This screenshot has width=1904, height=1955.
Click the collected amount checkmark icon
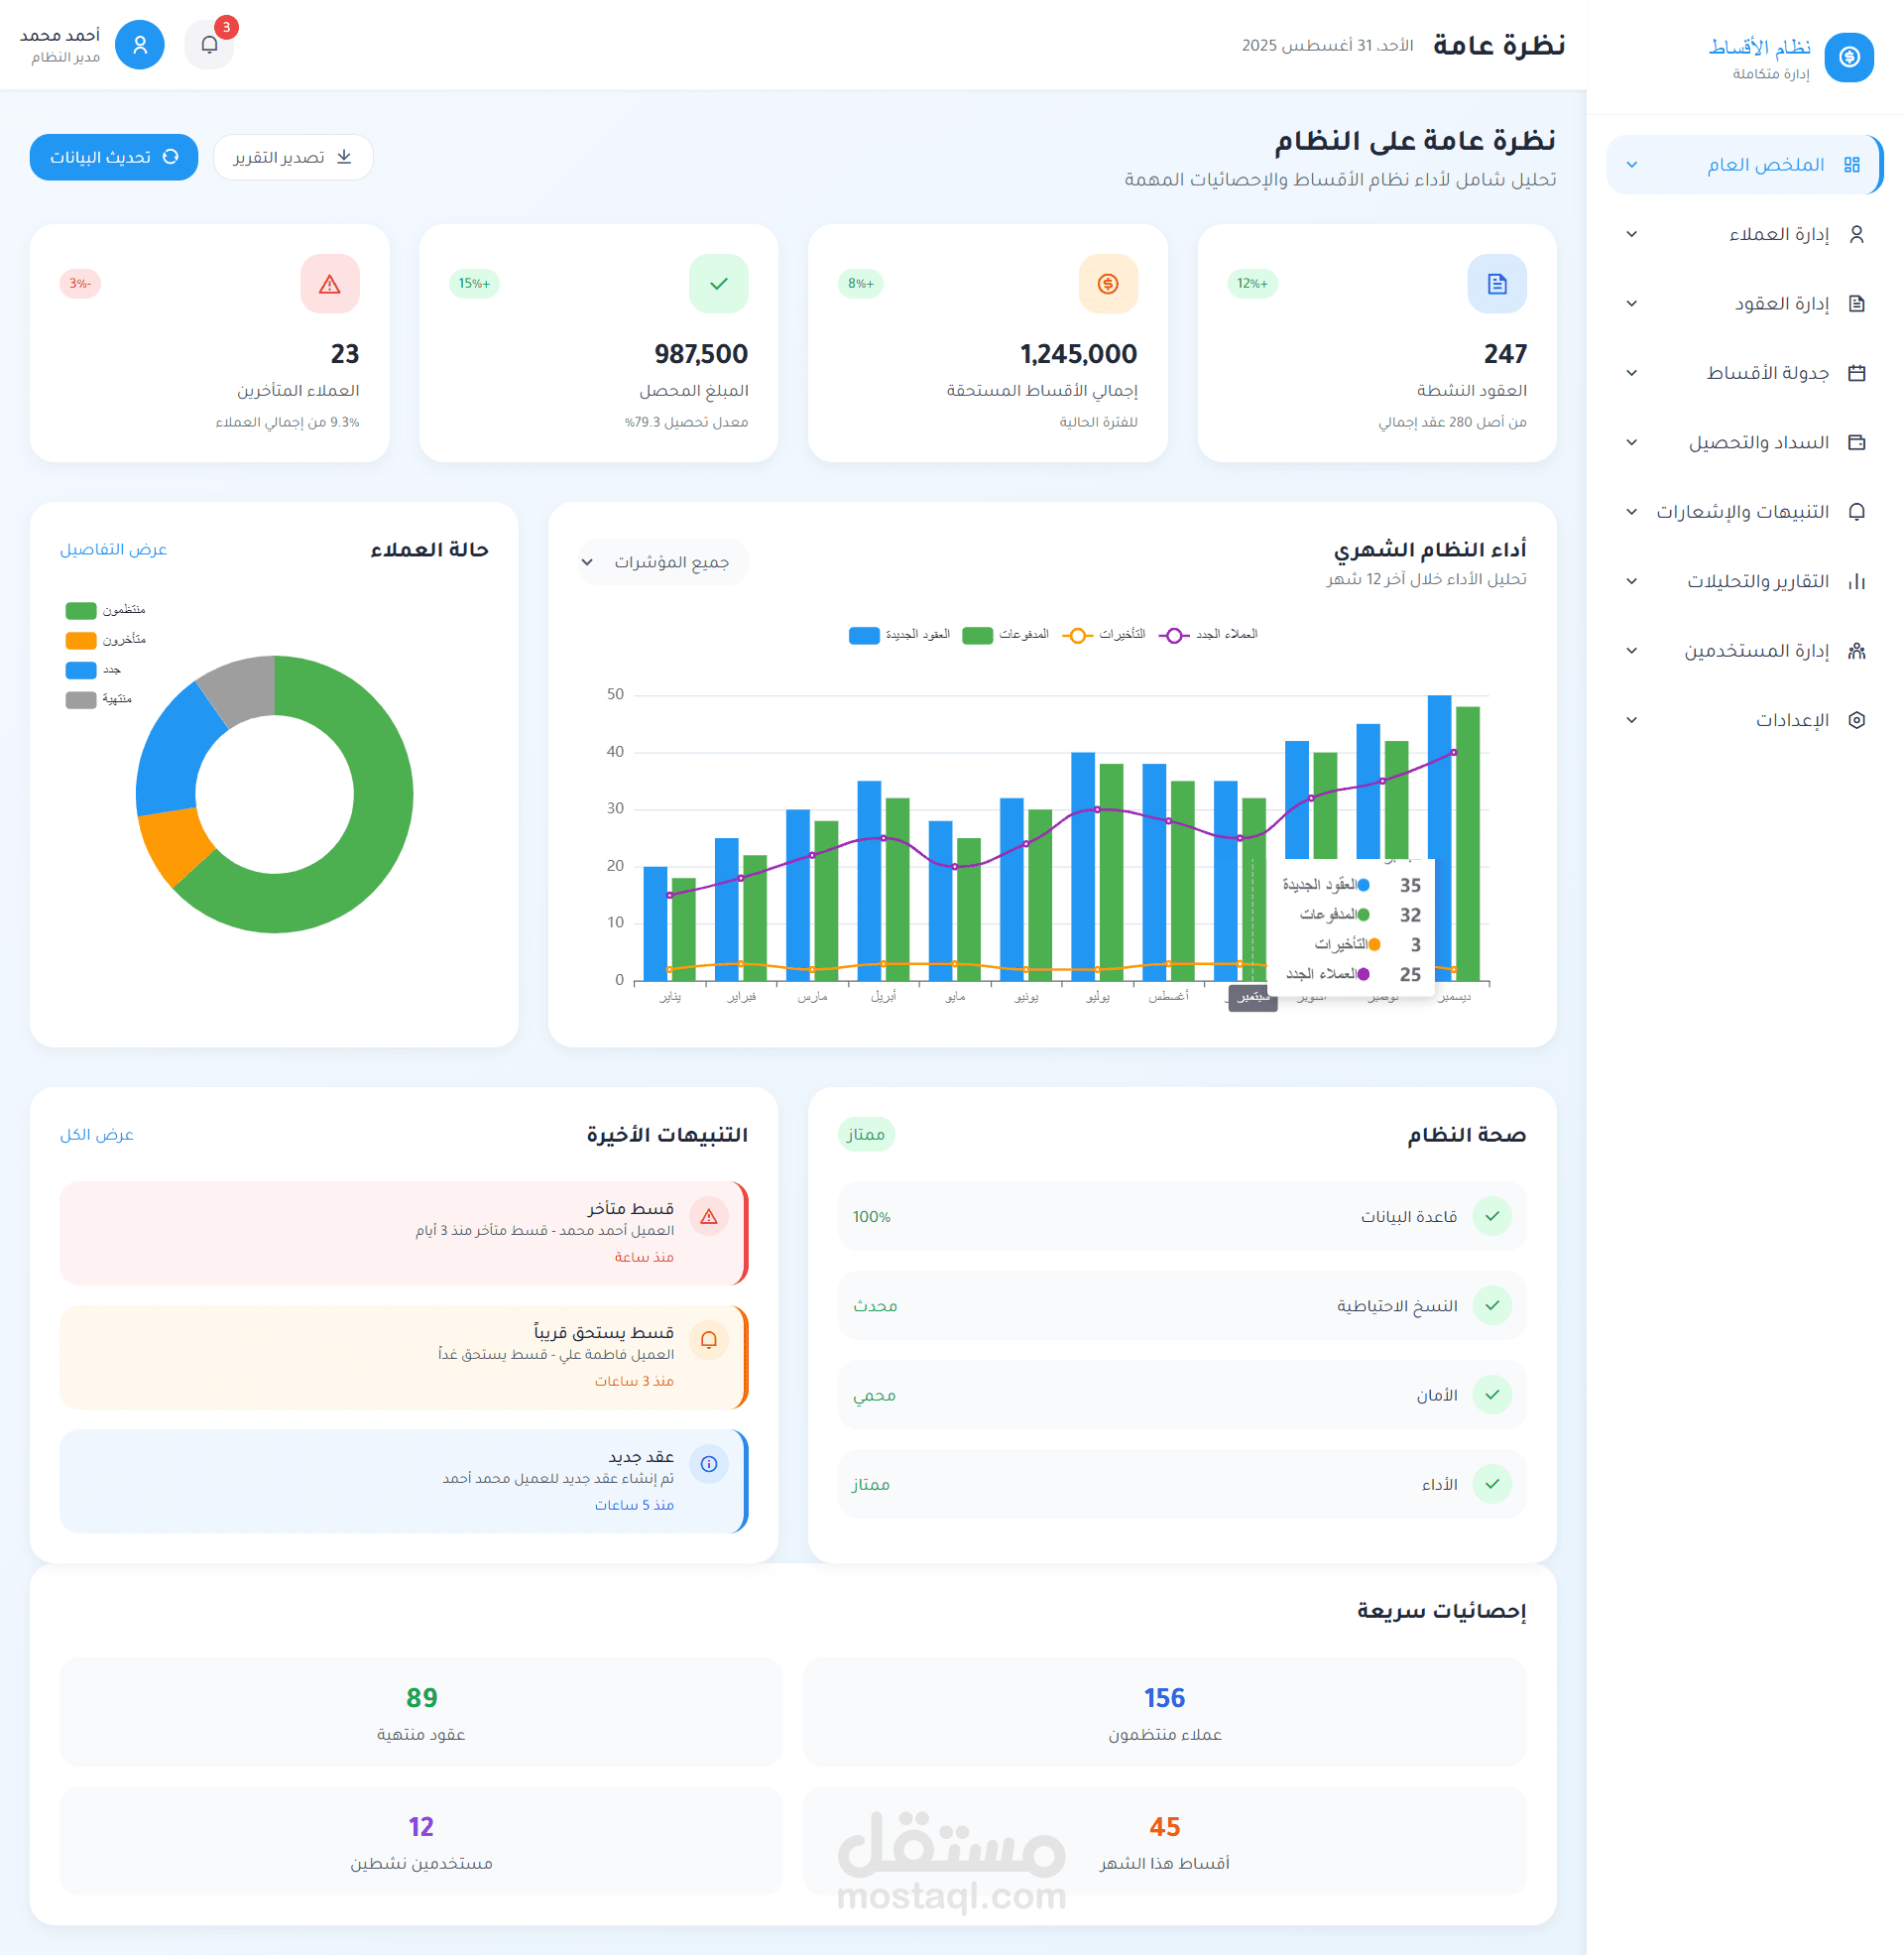click(x=718, y=284)
